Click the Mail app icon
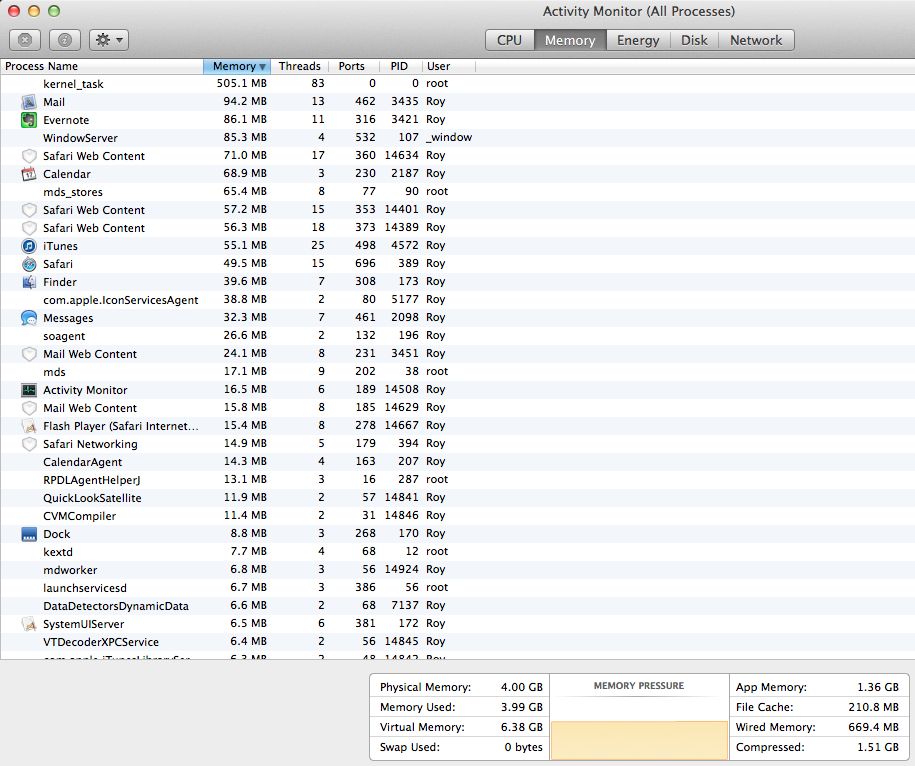Image resolution: width=915 pixels, height=766 pixels. [x=29, y=102]
